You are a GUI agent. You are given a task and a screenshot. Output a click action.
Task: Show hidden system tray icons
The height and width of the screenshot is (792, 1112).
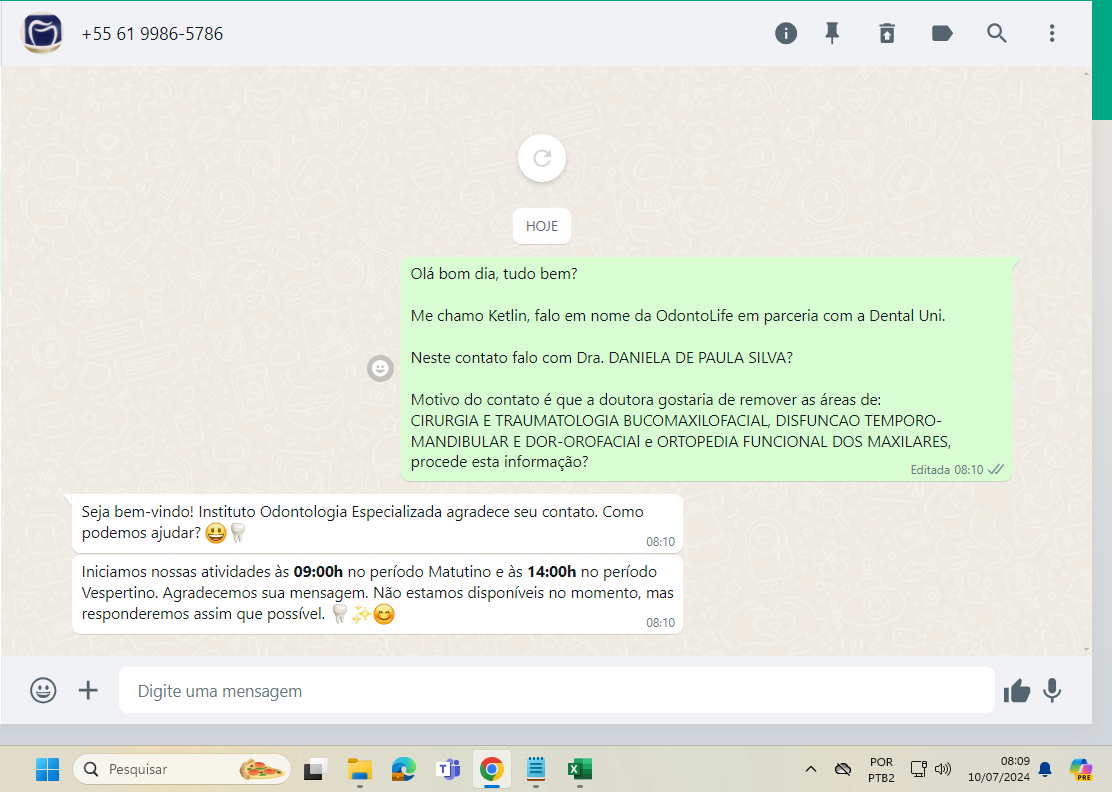click(811, 769)
